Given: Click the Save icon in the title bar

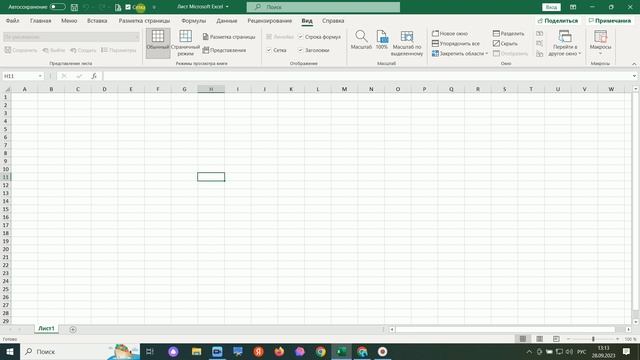Looking at the screenshot, I should pos(74,7).
